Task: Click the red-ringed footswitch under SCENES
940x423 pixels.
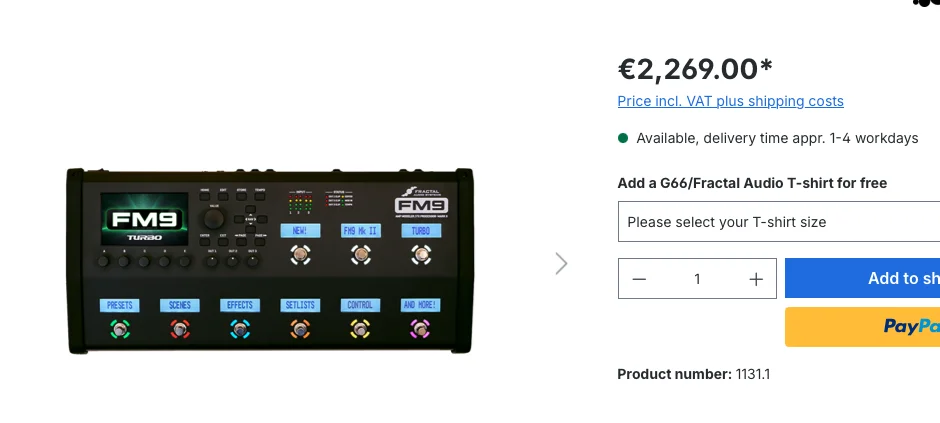Action: pyautogui.click(x=180, y=329)
